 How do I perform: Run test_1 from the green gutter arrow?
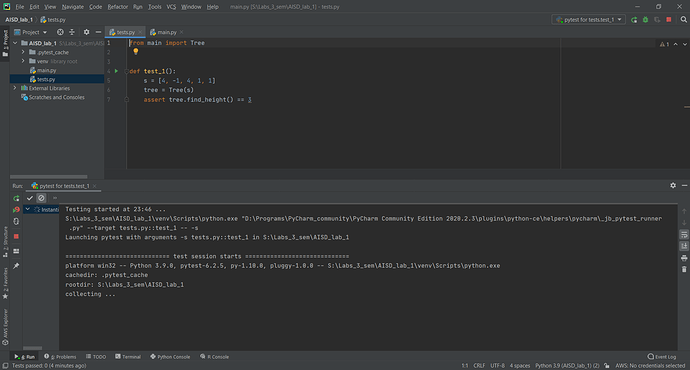coord(116,71)
